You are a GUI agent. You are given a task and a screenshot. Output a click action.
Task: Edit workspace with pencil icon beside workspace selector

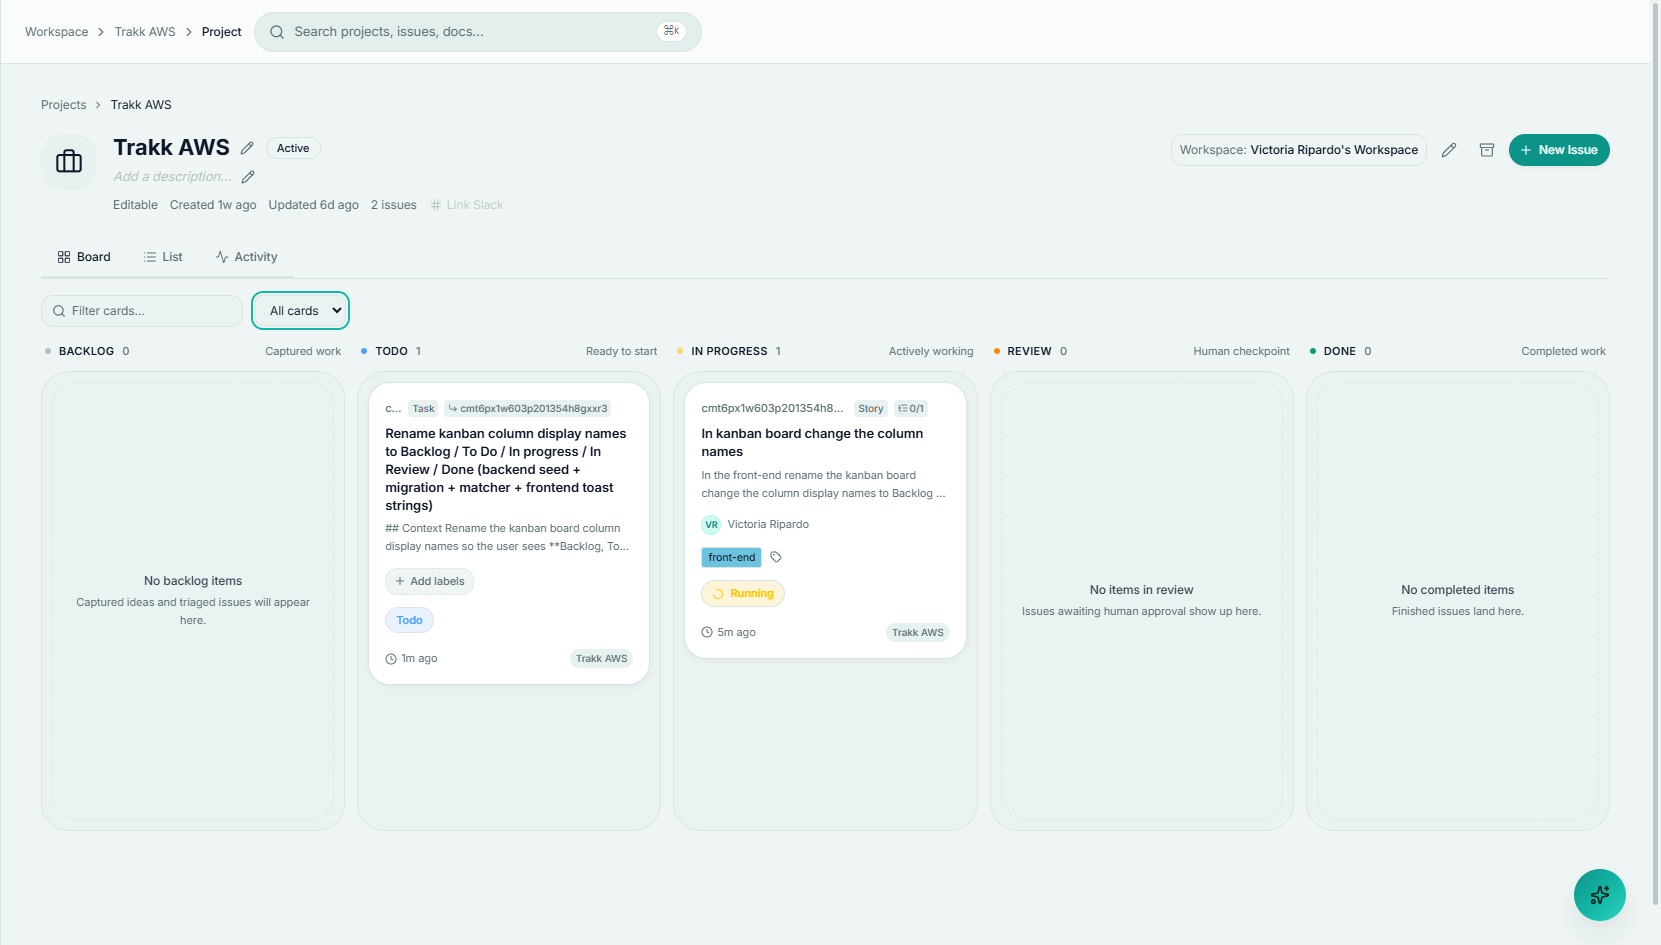[1448, 150]
